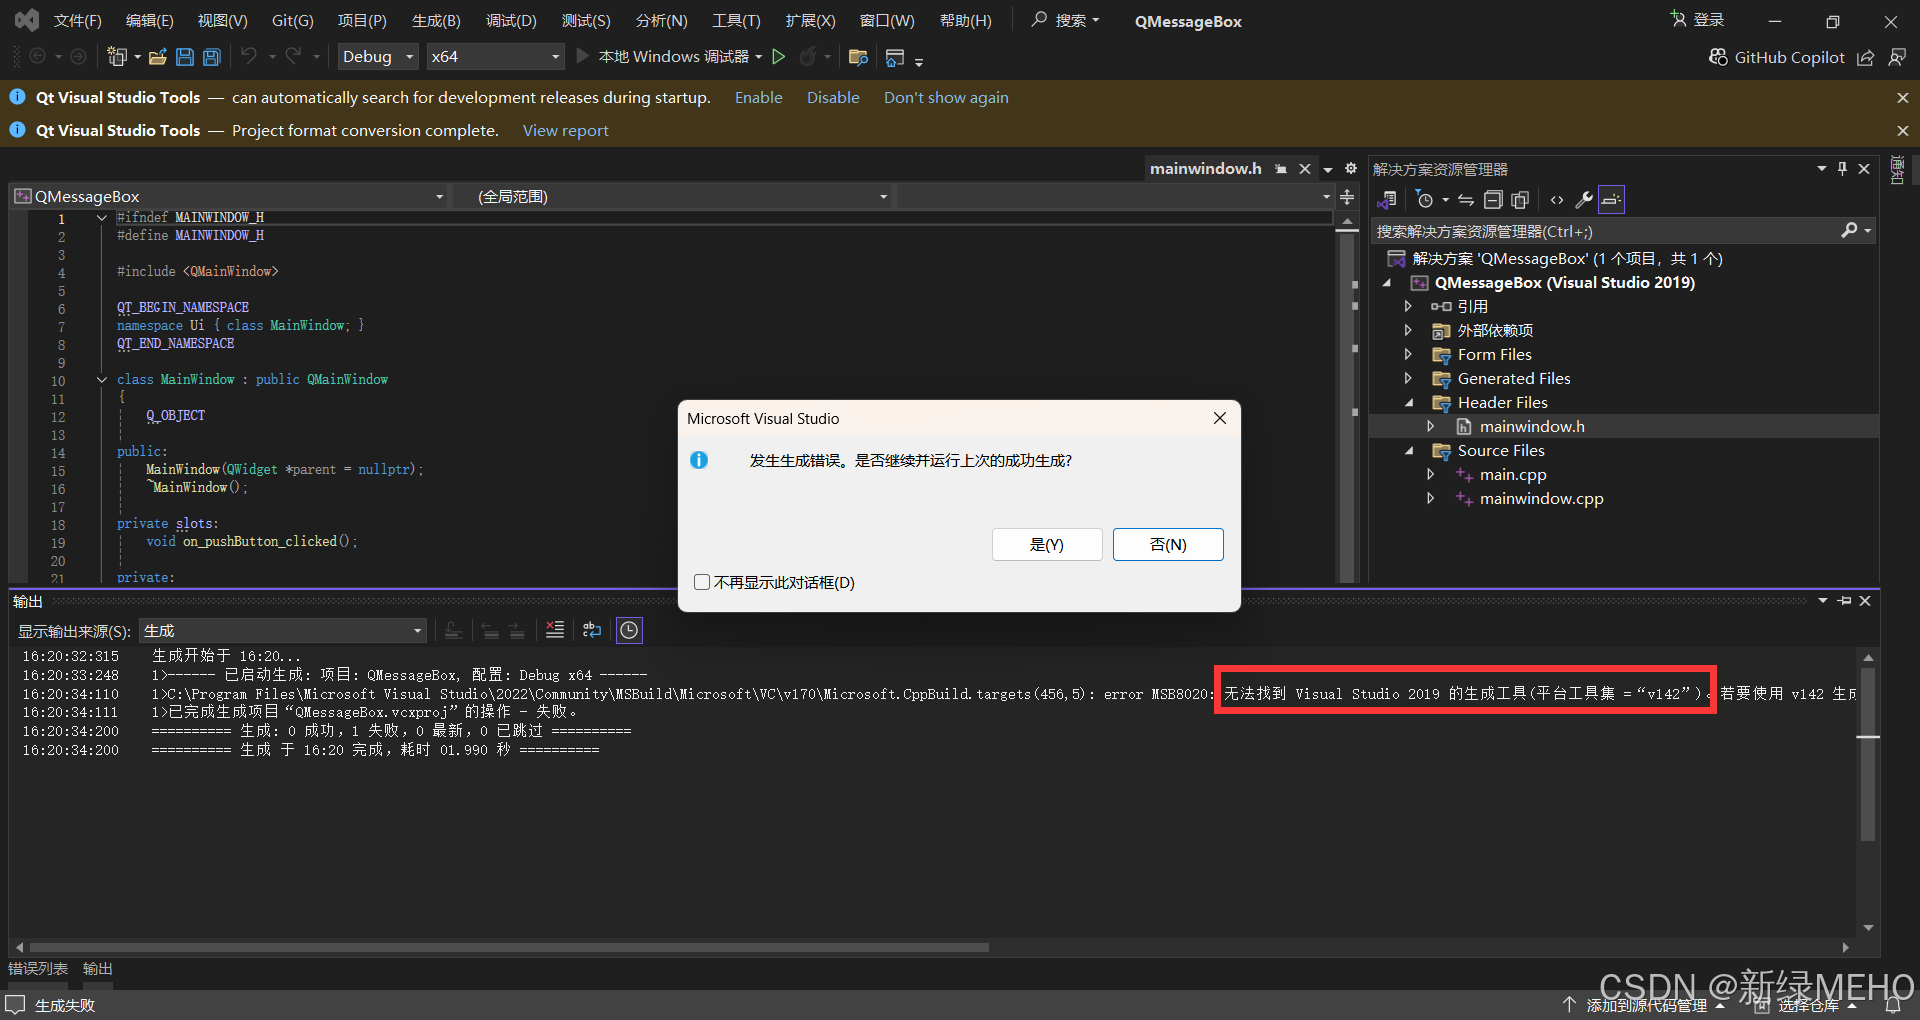Pin the Solution Explorer panel with pushpin icon
Viewport: 1920px width, 1020px height.
[x=1842, y=169]
